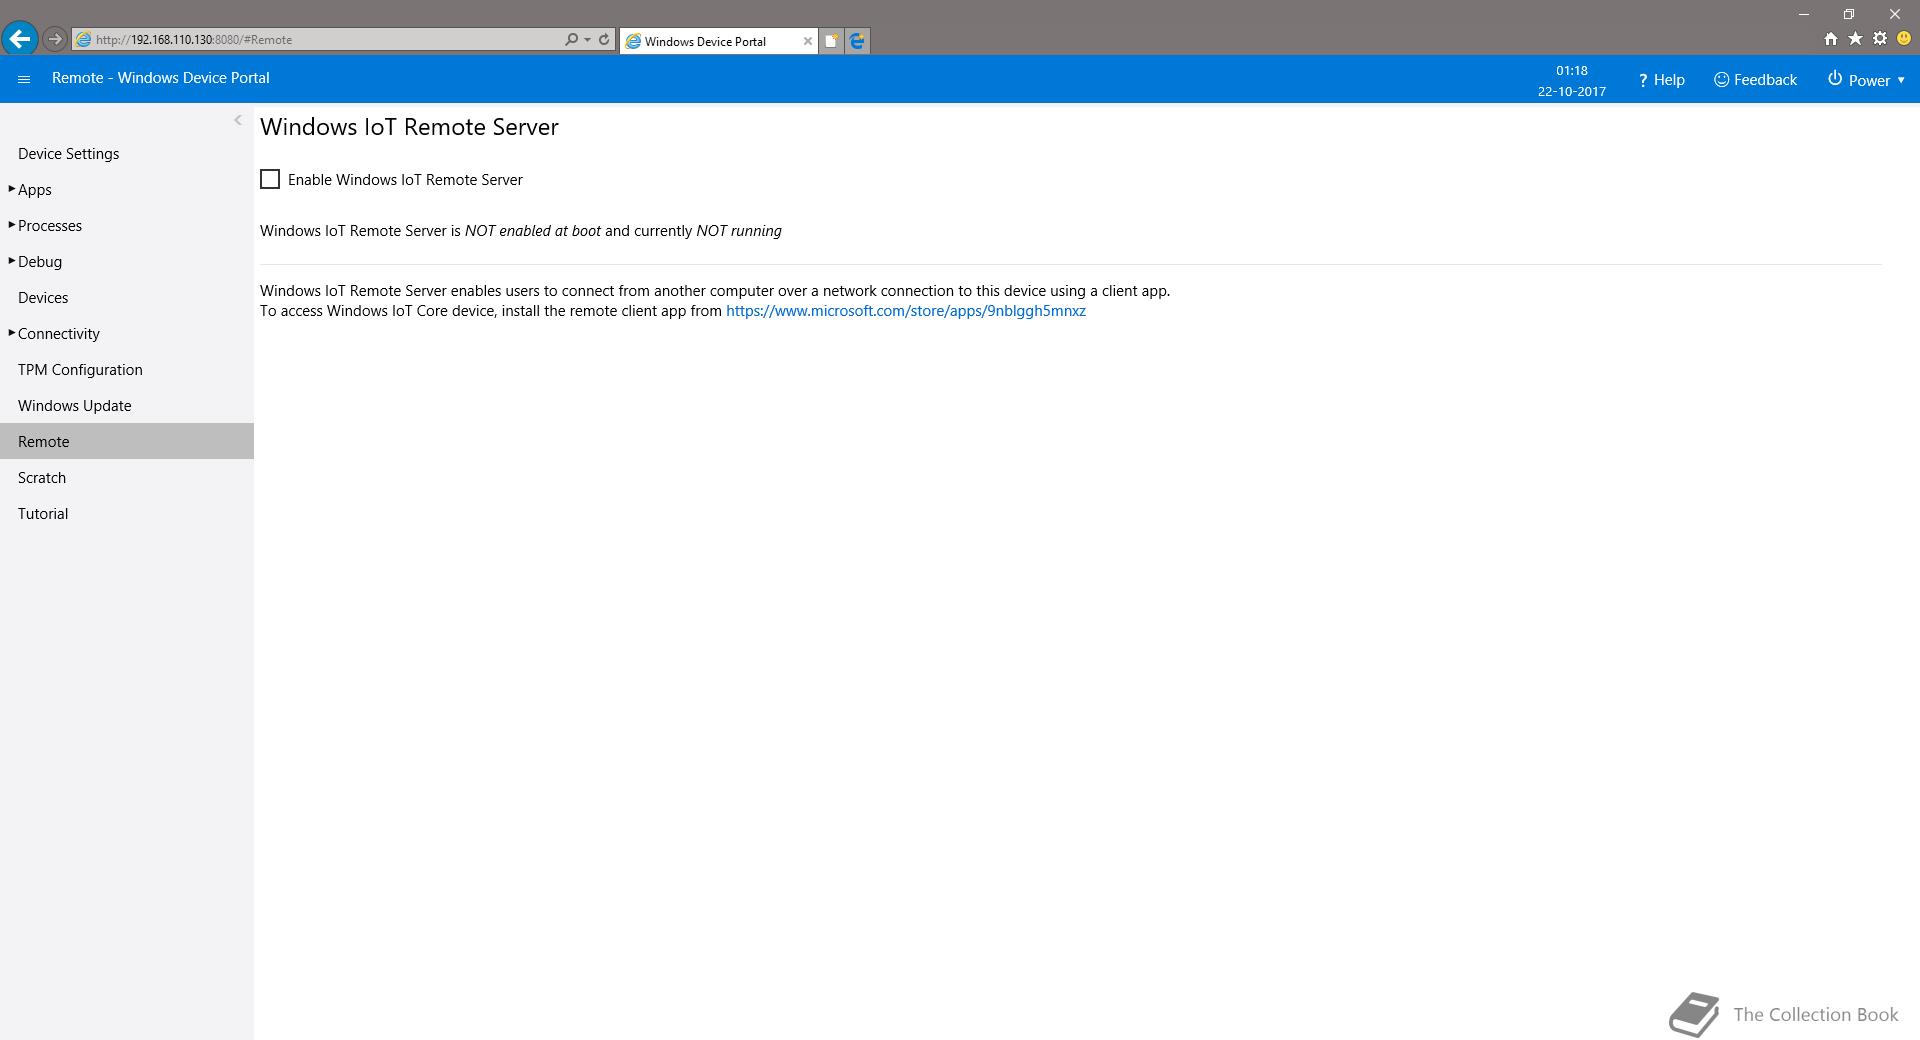Open TPM Configuration page
1920x1040 pixels.
80,370
